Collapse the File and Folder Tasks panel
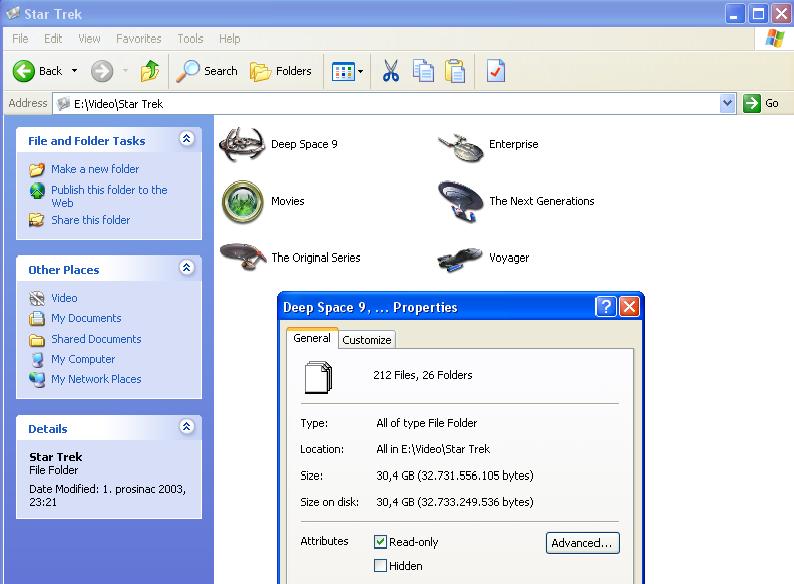The height and width of the screenshot is (584, 794). click(186, 140)
